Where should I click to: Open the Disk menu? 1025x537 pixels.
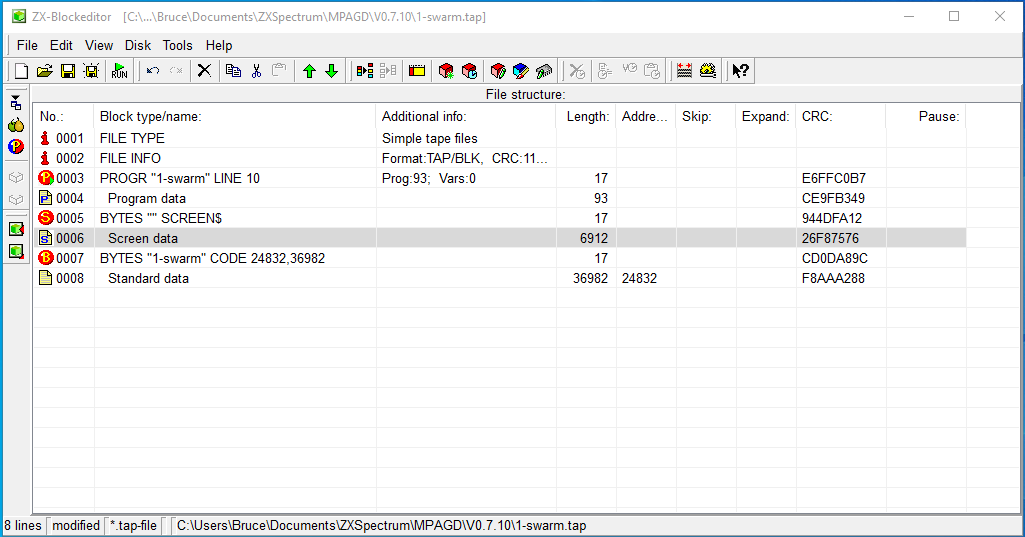coord(138,45)
